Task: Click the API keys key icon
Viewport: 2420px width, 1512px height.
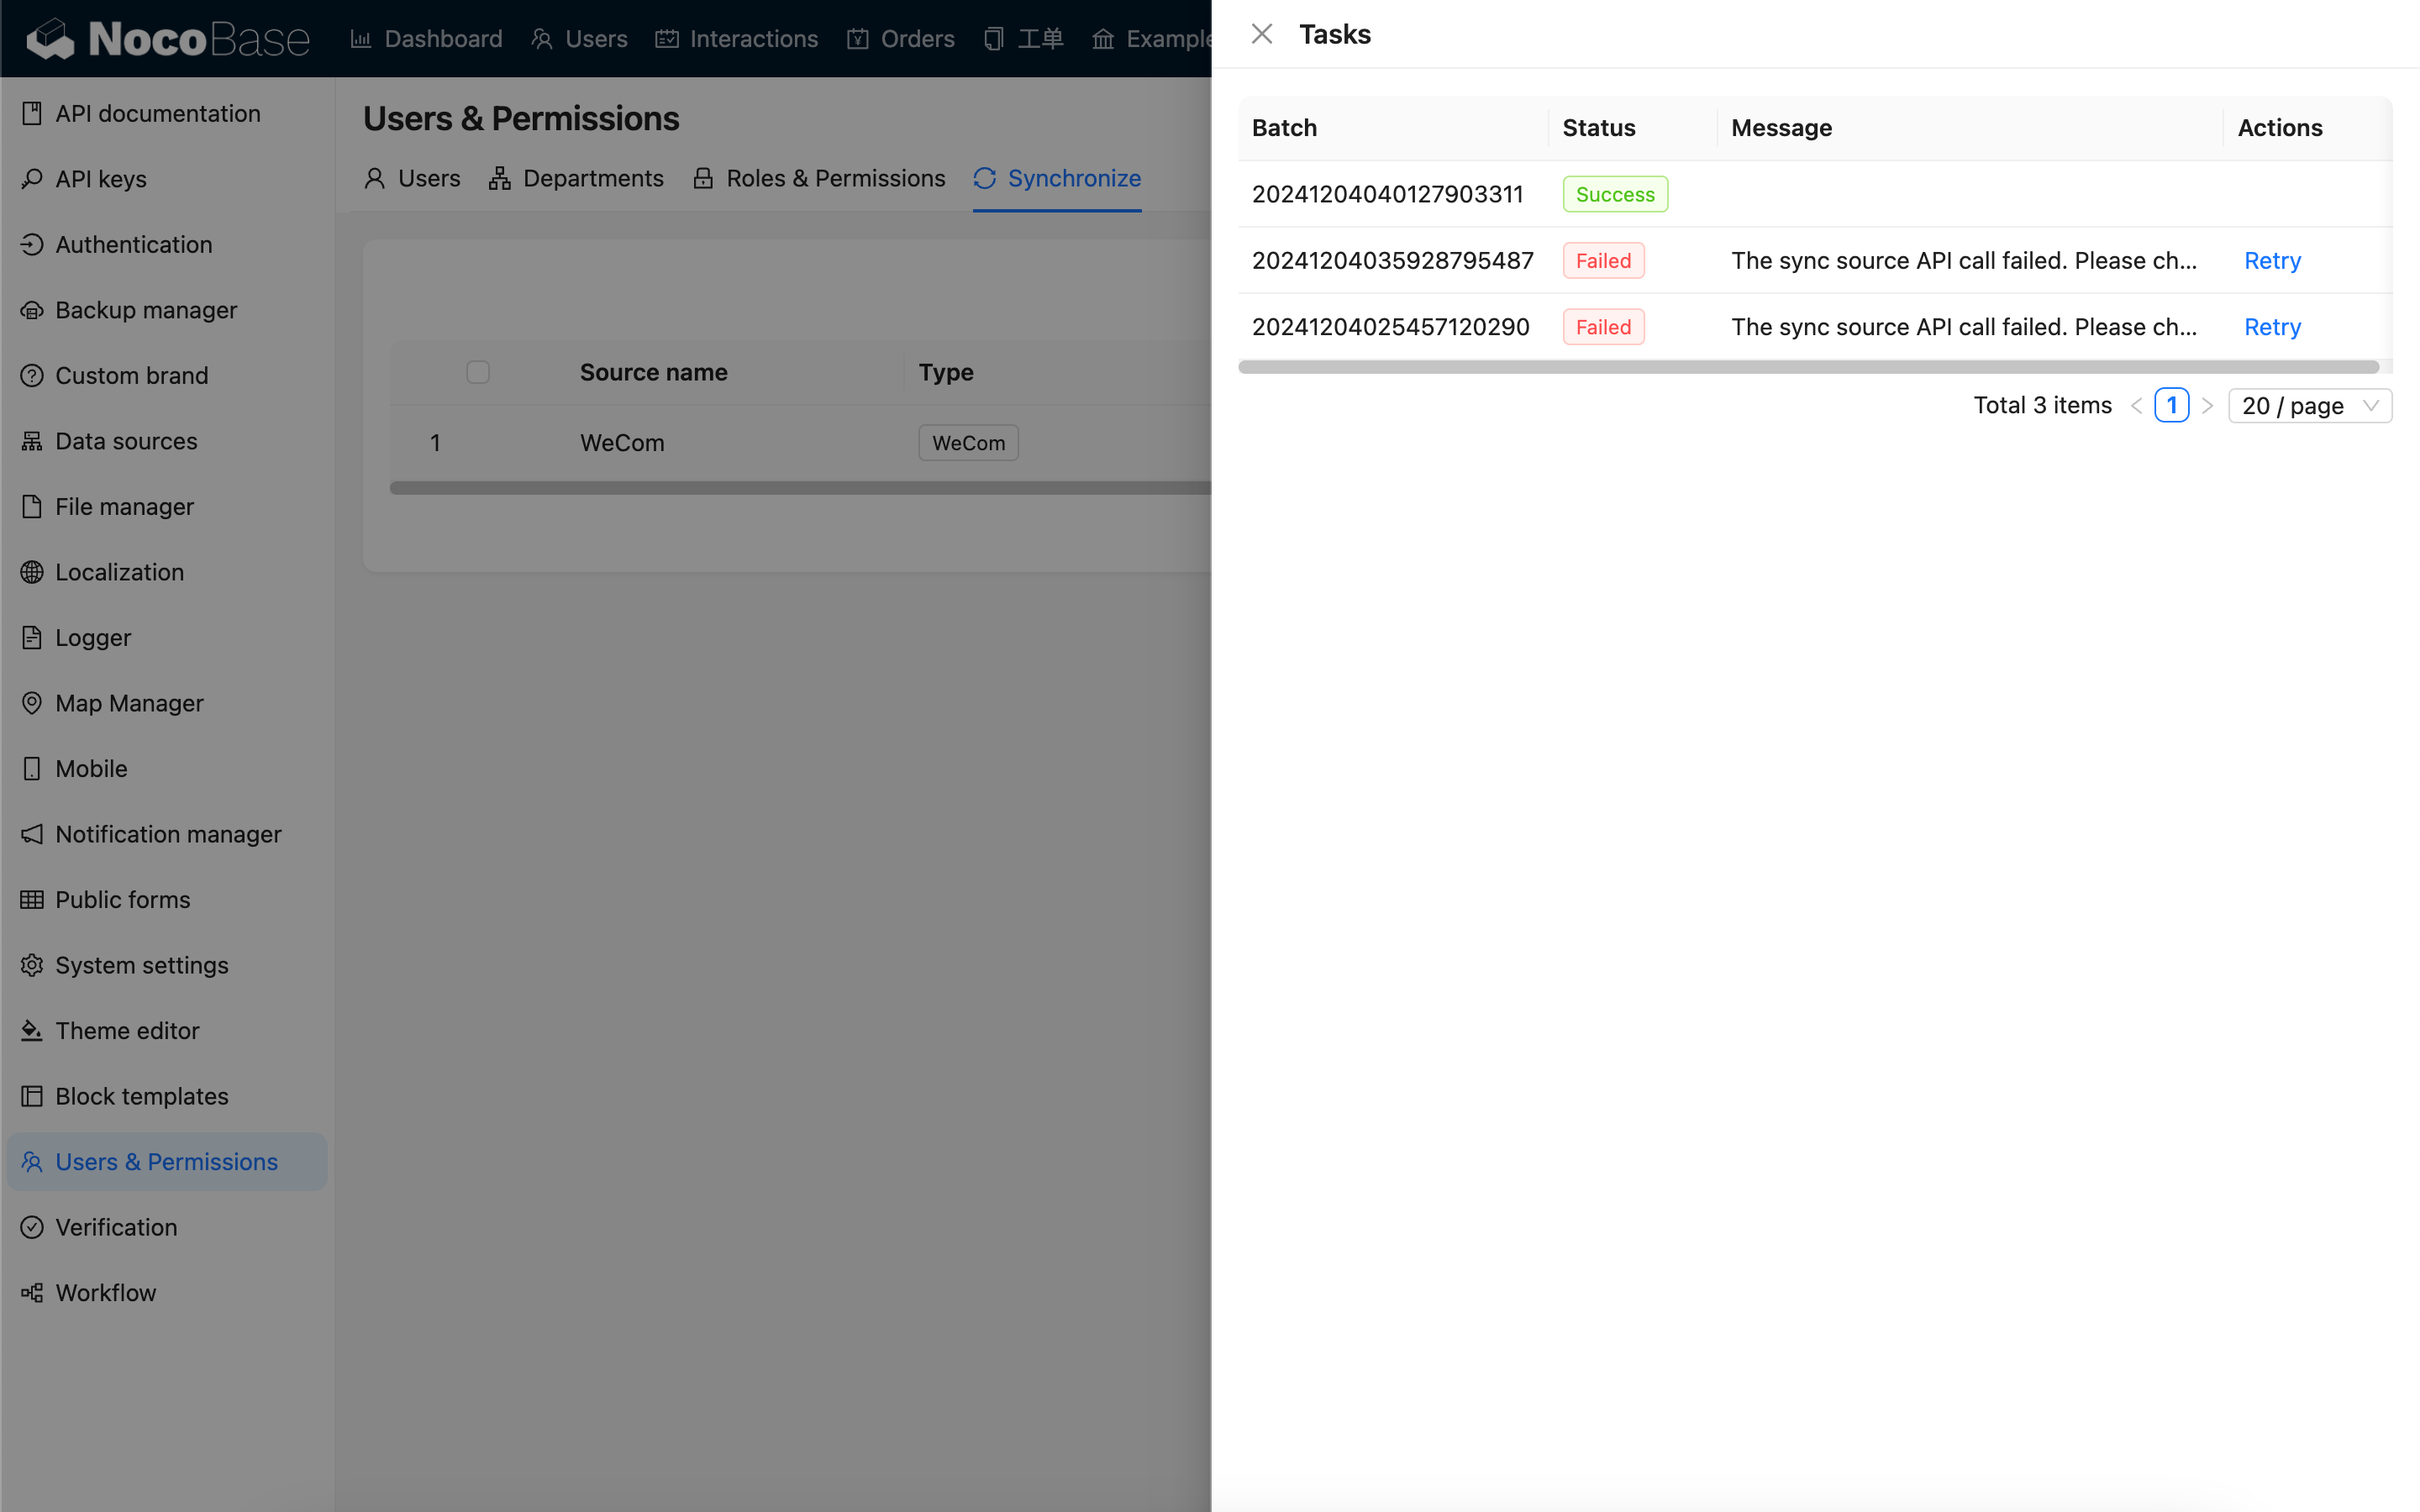Action: [x=32, y=179]
